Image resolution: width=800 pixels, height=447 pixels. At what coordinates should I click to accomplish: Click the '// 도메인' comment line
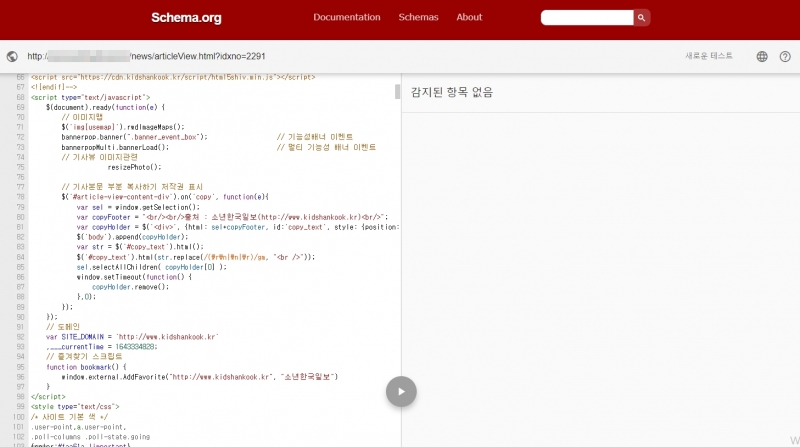point(63,327)
